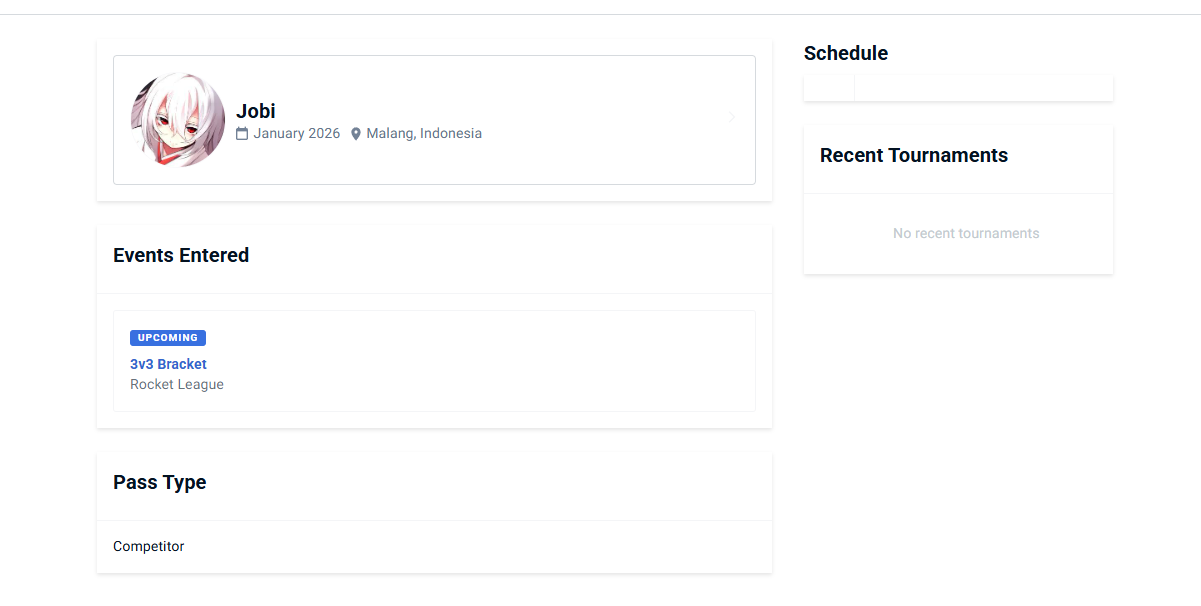Click the Events Entered section heading
The height and width of the screenshot is (606, 1201).
pos(181,255)
